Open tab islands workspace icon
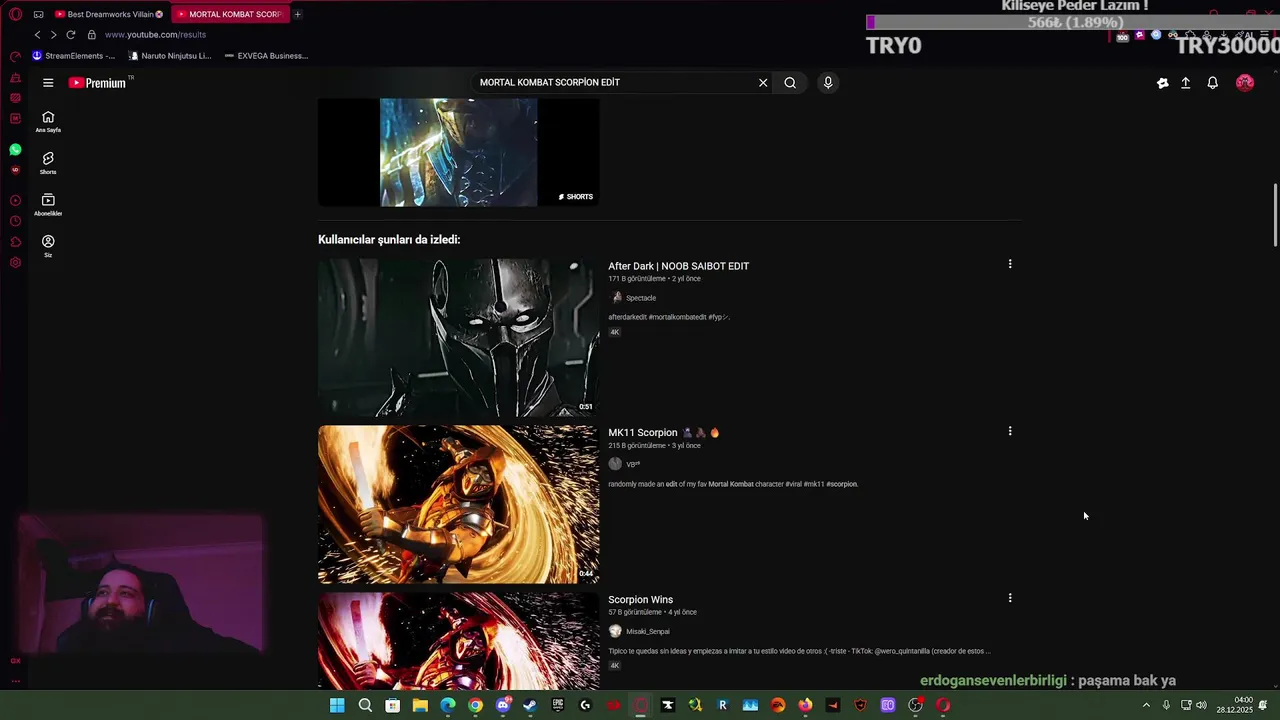Viewport: 1280px width, 720px height. (x=38, y=14)
